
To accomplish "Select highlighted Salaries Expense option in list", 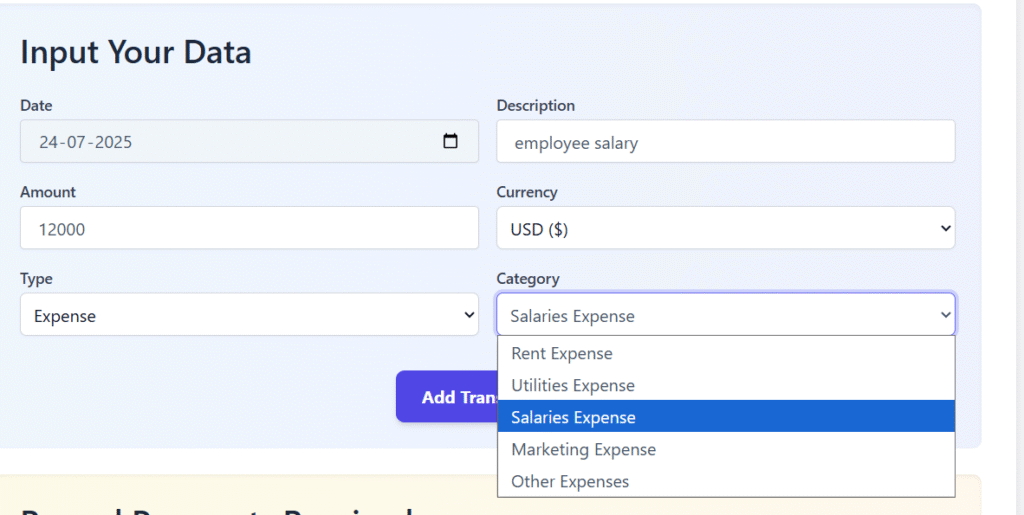I will point(726,416).
